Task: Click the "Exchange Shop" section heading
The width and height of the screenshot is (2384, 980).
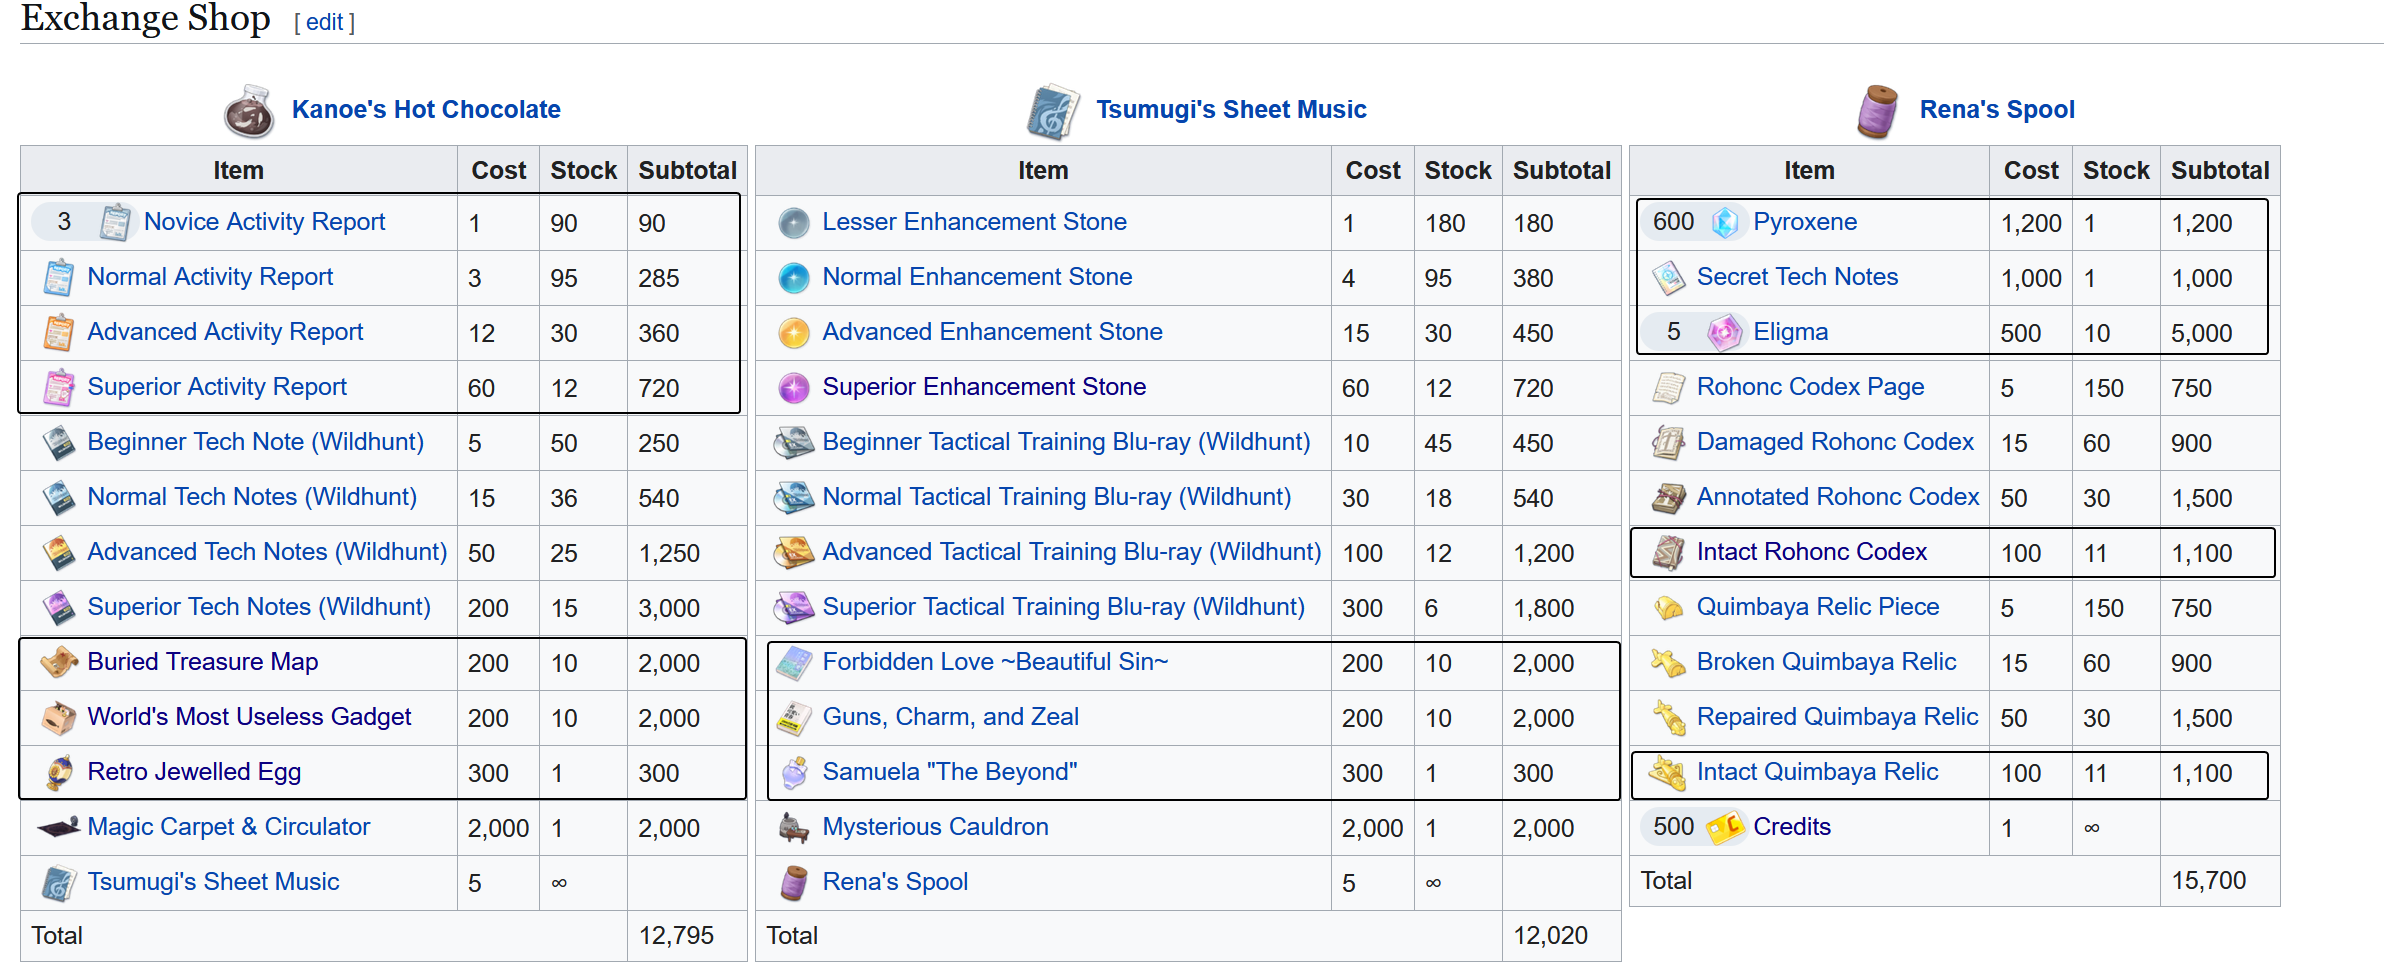Action: (x=146, y=18)
